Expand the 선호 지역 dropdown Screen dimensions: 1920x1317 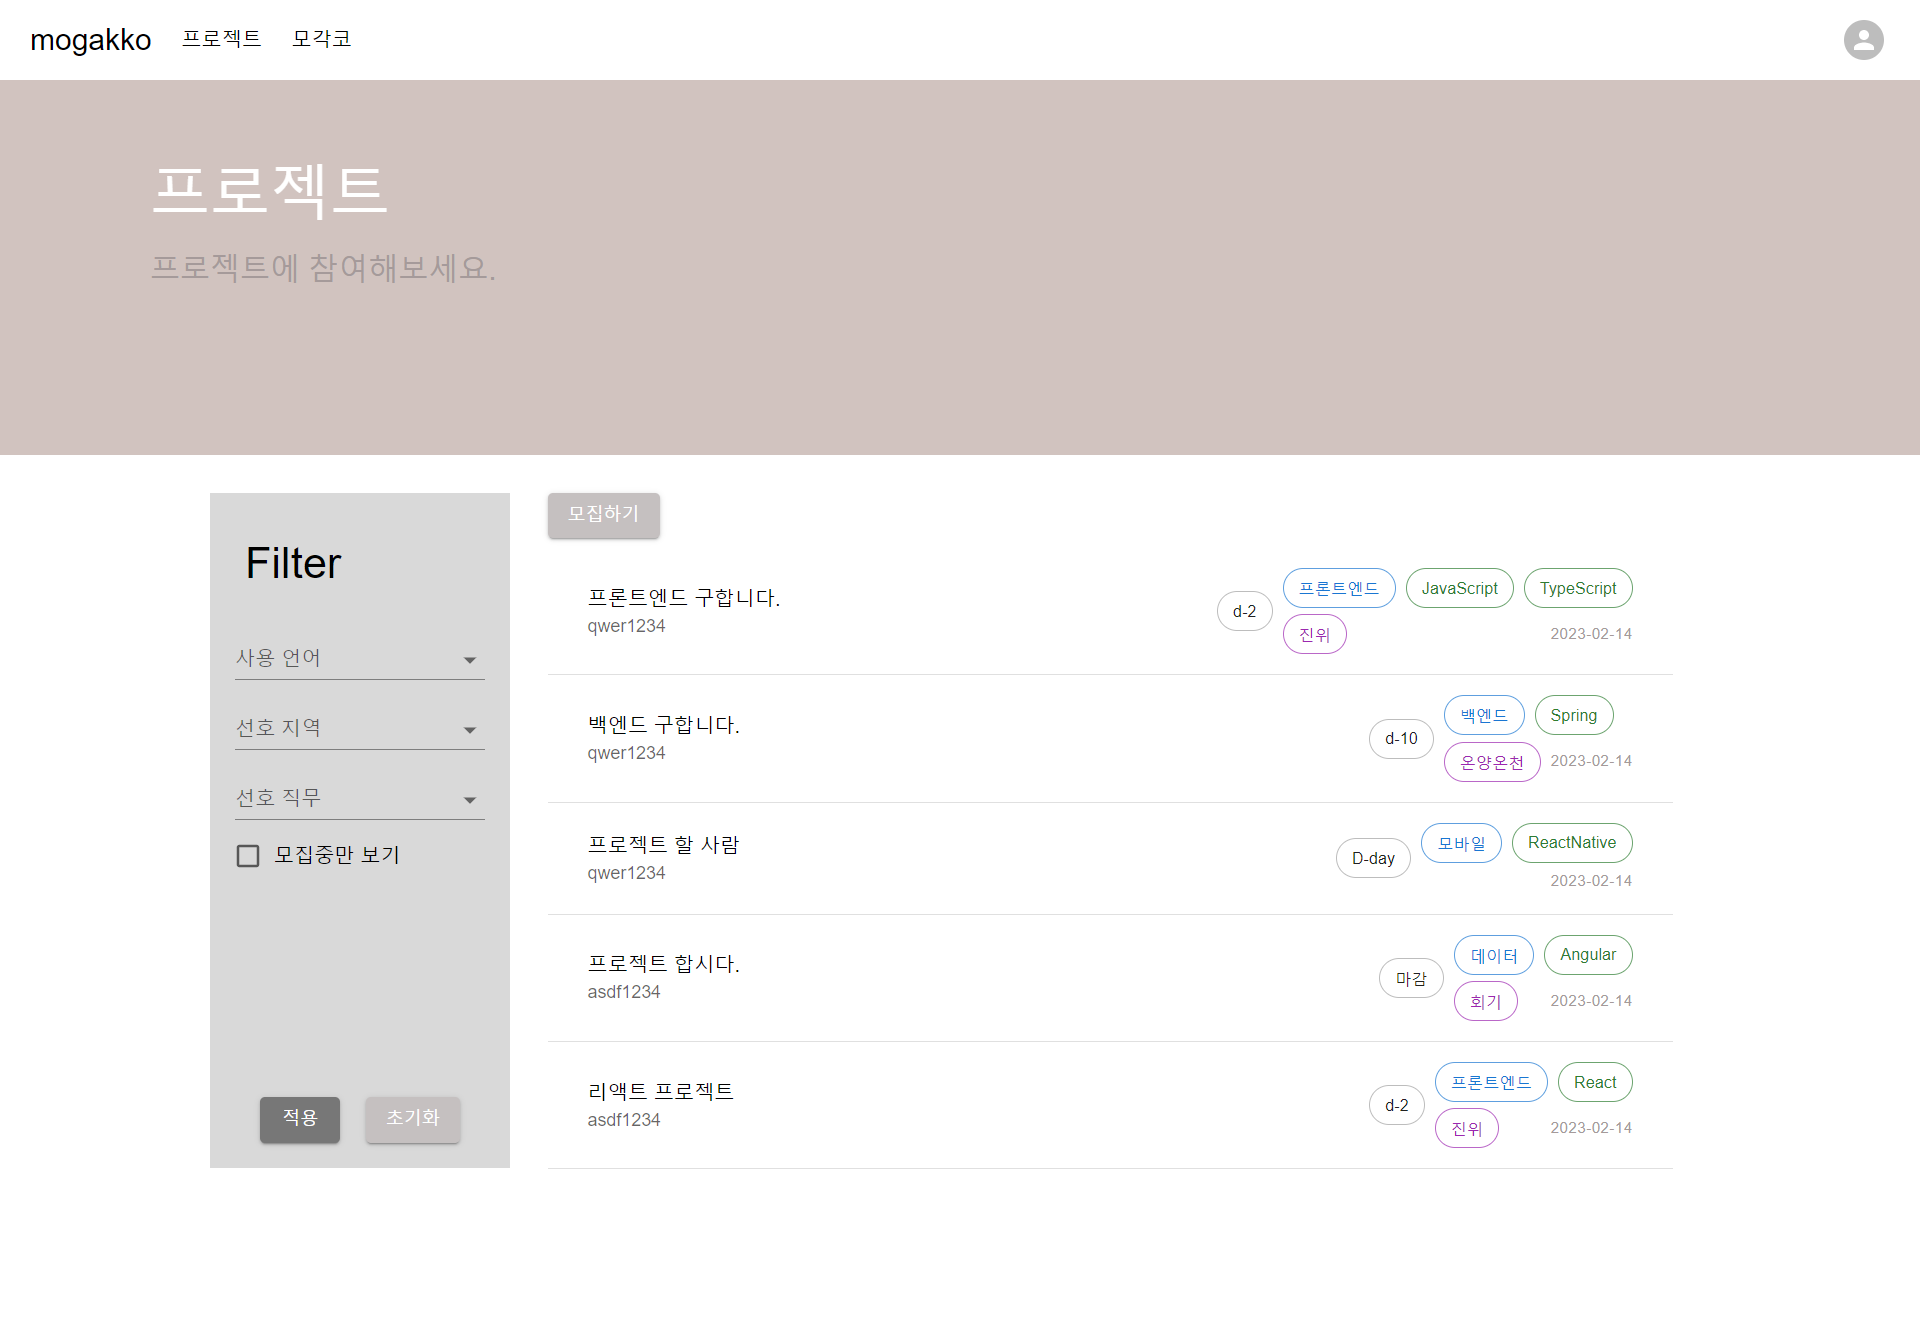click(359, 729)
